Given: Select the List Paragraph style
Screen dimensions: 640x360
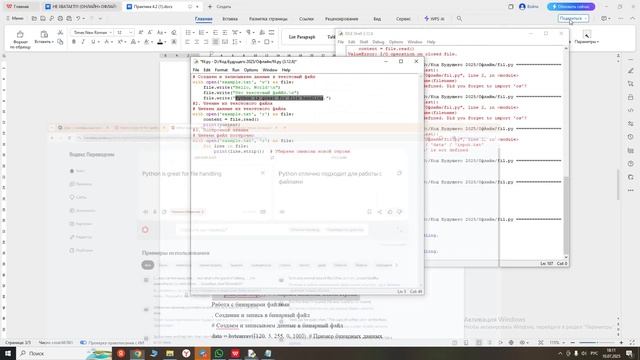Looking at the screenshot, I should pos(302,37).
